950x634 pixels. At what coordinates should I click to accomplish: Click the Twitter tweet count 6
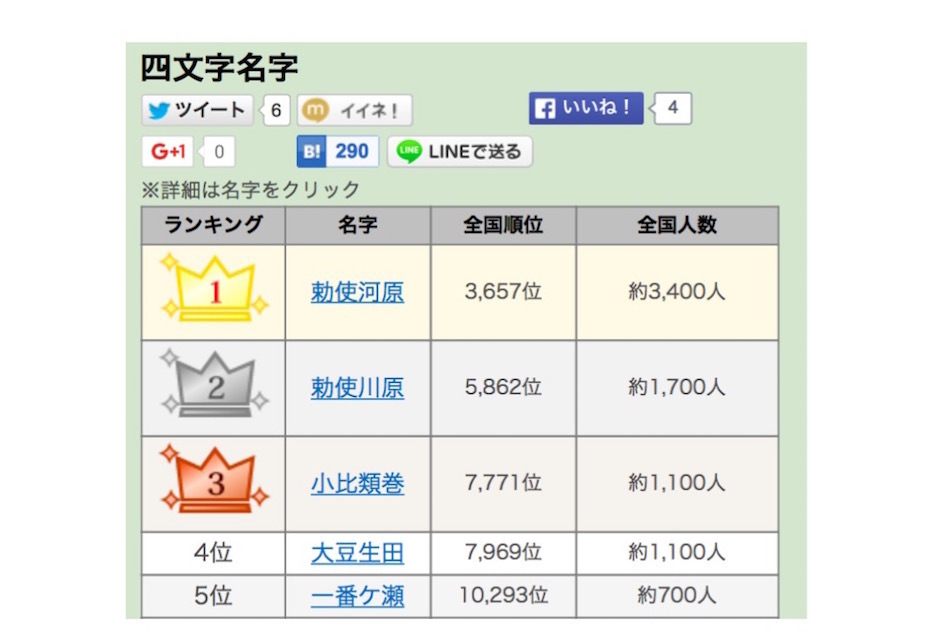(276, 110)
